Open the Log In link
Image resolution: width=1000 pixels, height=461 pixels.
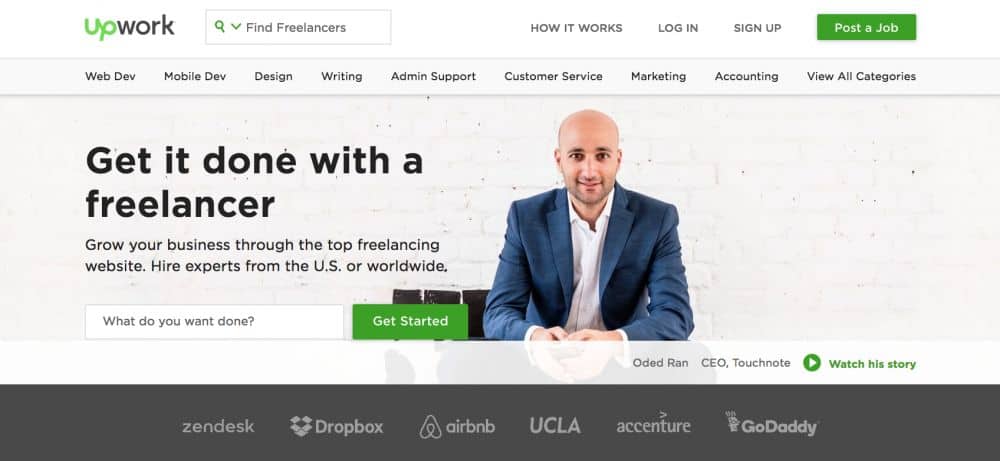678,28
